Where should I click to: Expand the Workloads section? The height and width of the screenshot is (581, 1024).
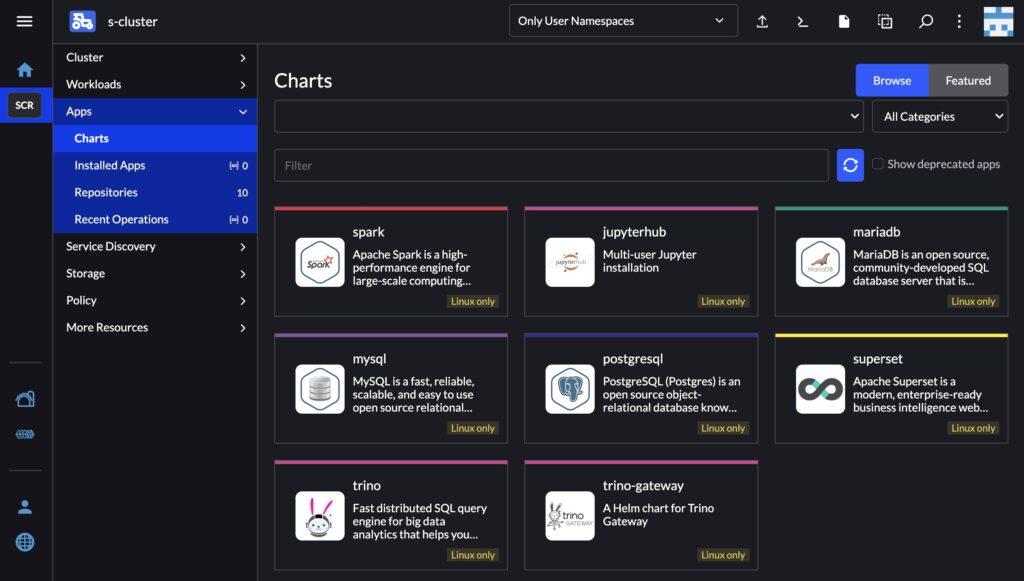coord(155,84)
